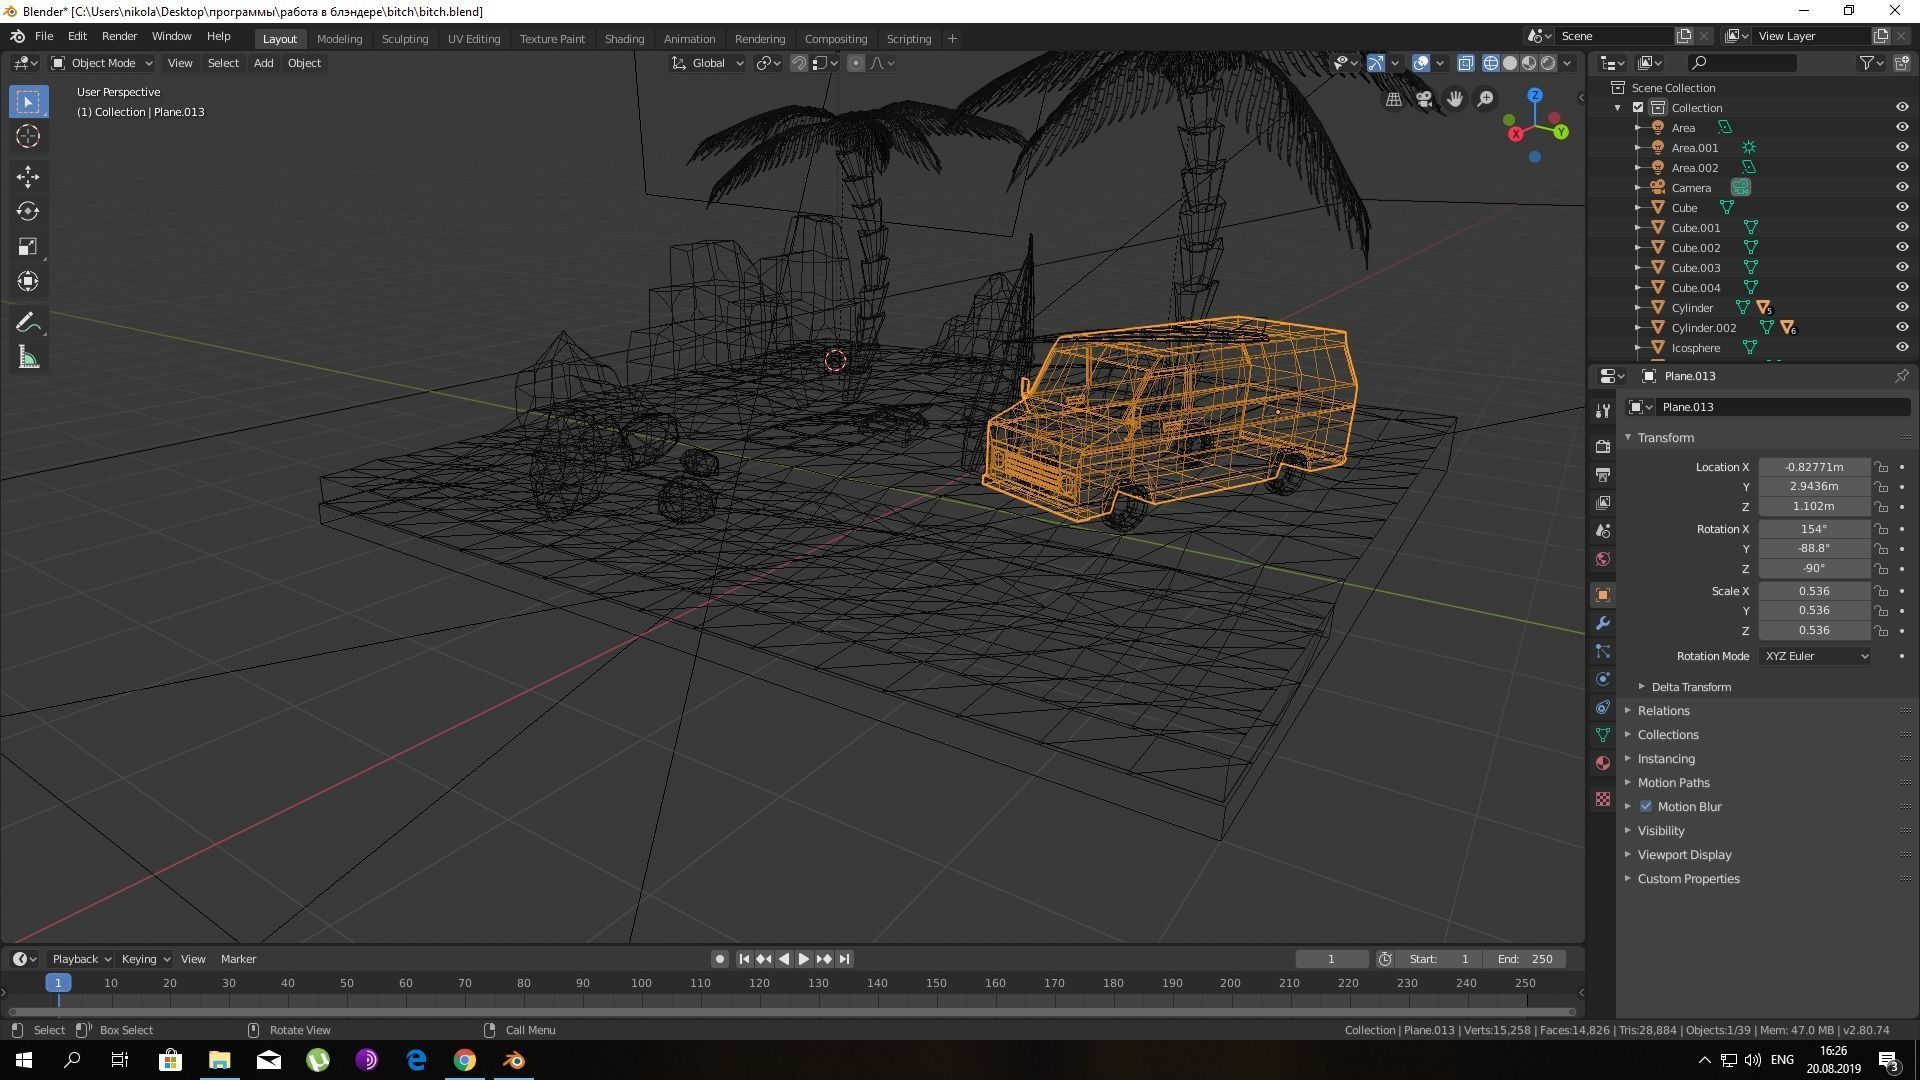Open the Global orientation dropdown

pos(707,63)
